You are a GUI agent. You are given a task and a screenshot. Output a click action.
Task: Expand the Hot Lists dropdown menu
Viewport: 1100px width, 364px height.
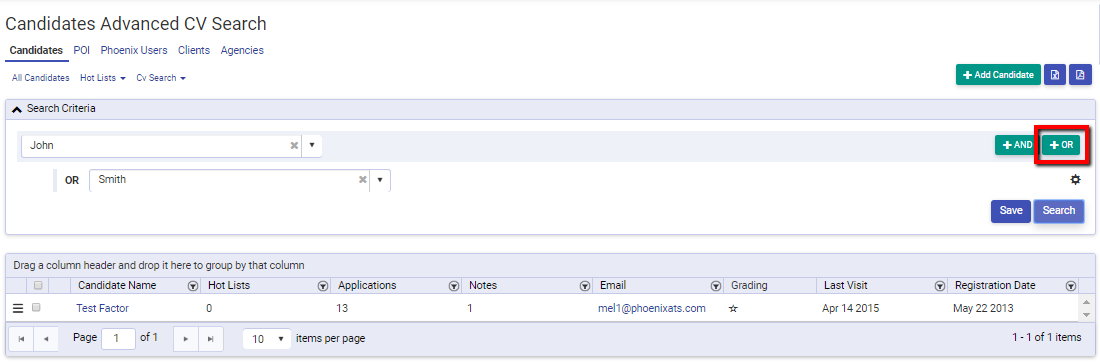tap(102, 78)
